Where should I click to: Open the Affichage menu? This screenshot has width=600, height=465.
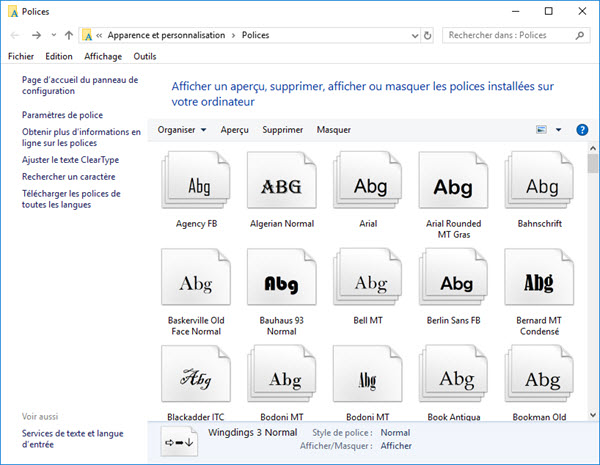click(103, 57)
